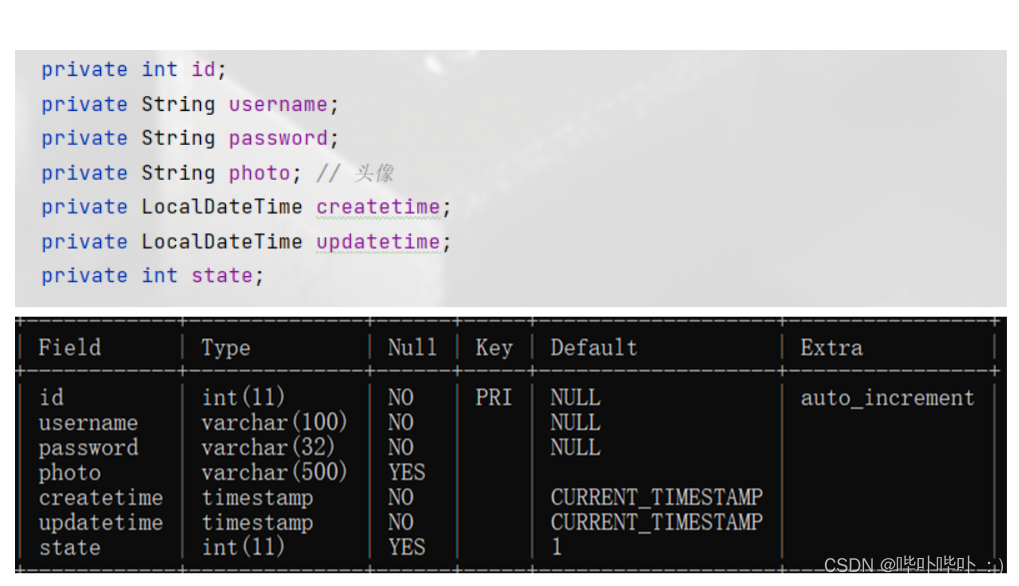Screen dimensions: 1019x586
Task: Click the auto_increment cell
Action: click(x=887, y=398)
